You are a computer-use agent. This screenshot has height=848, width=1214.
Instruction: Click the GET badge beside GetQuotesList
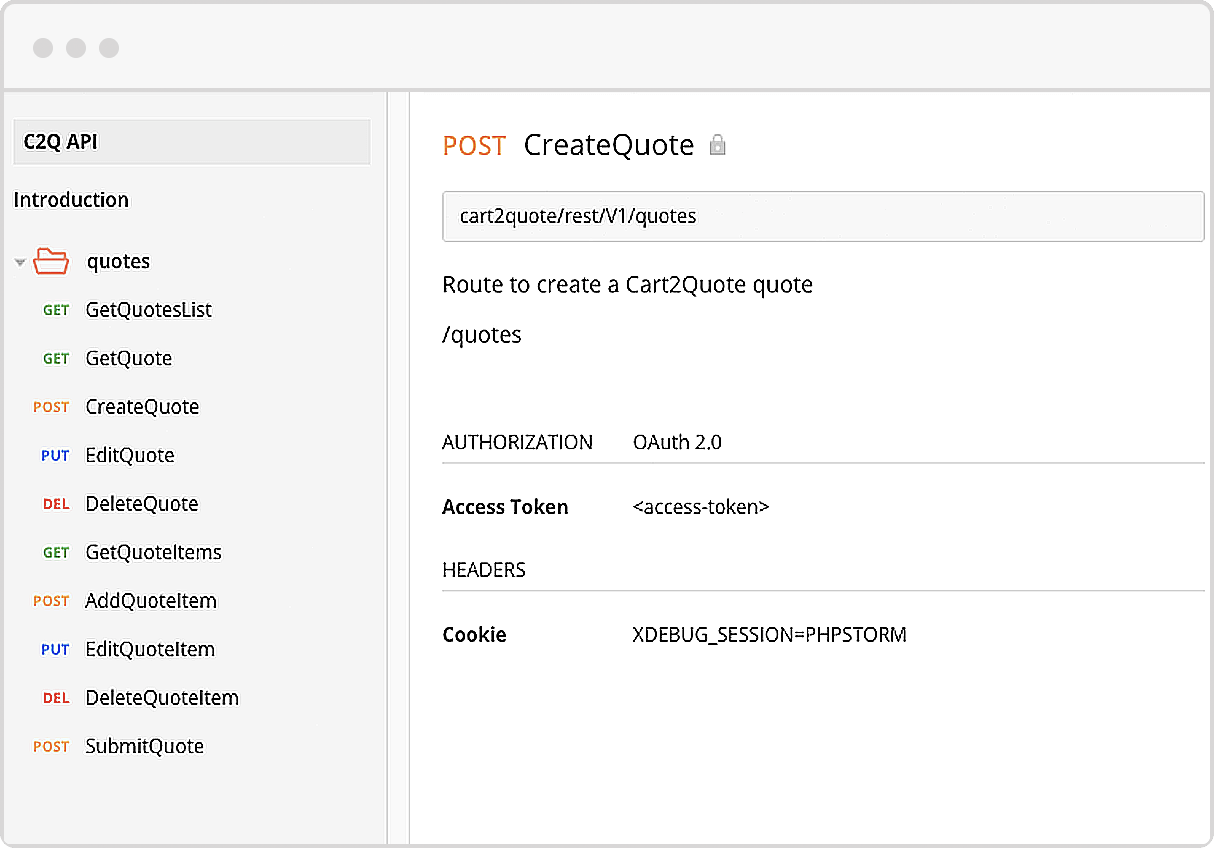click(x=56, y=310)
